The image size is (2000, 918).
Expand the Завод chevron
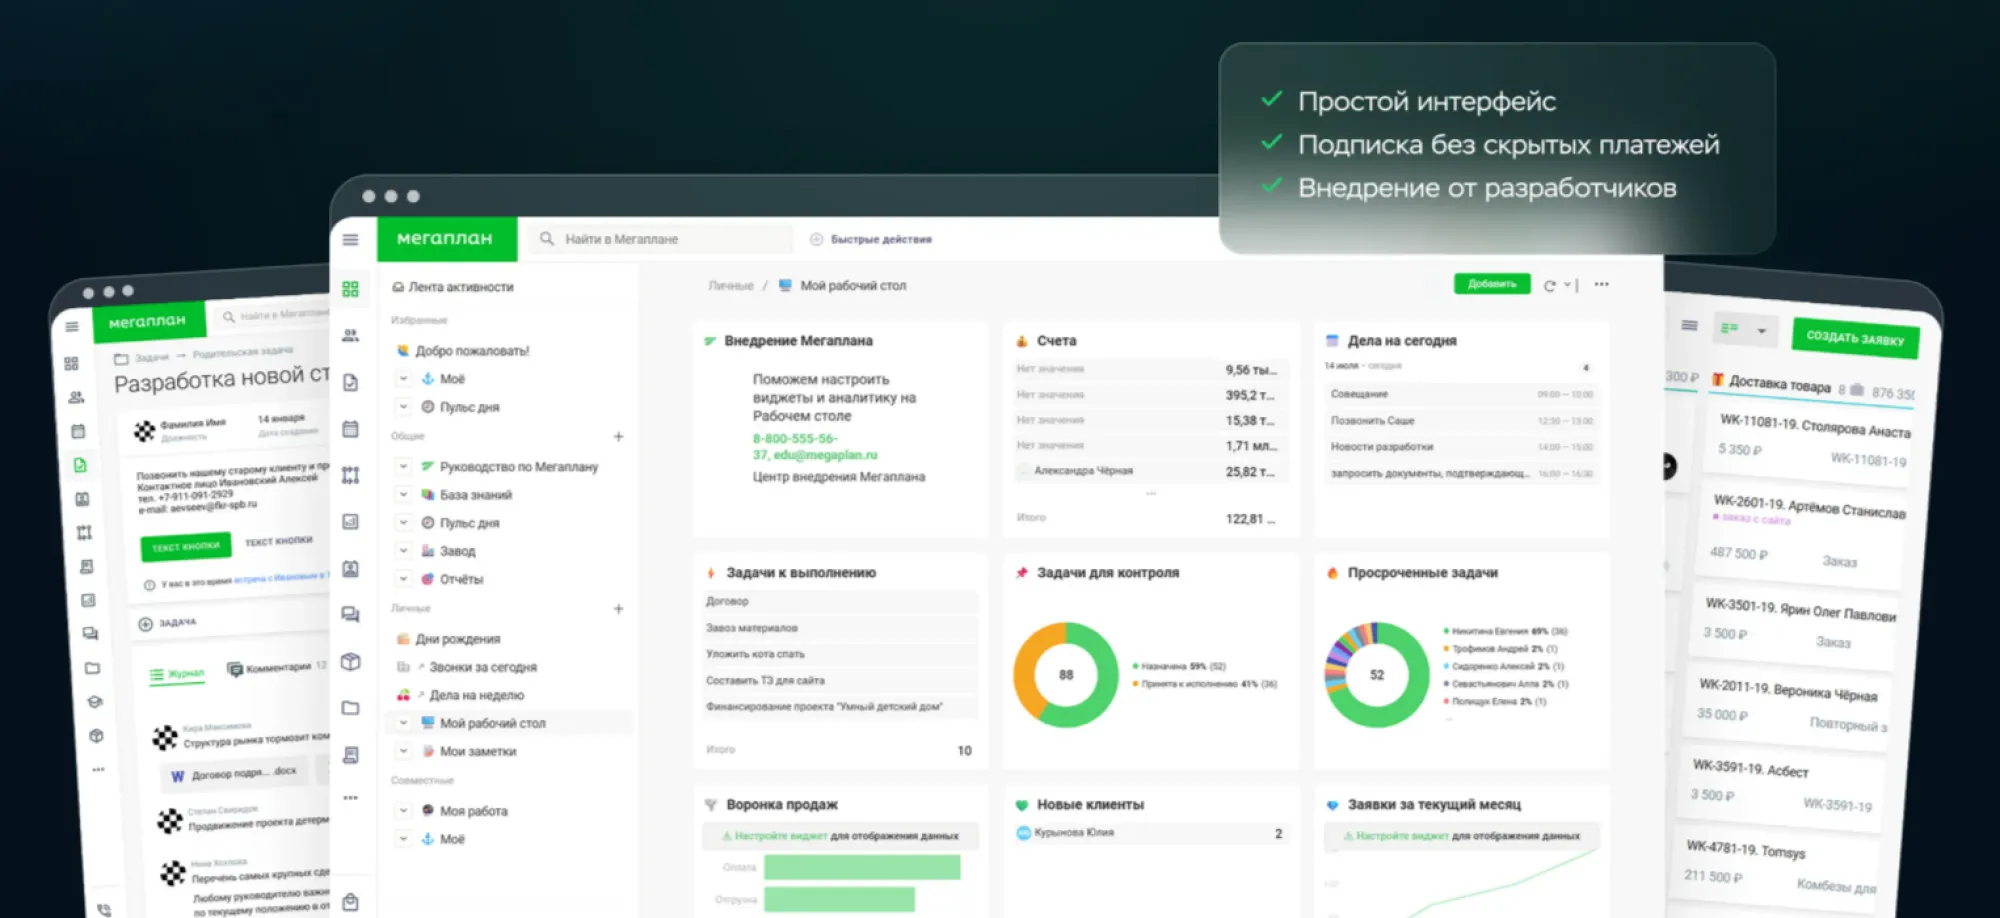tap(403, 551)
